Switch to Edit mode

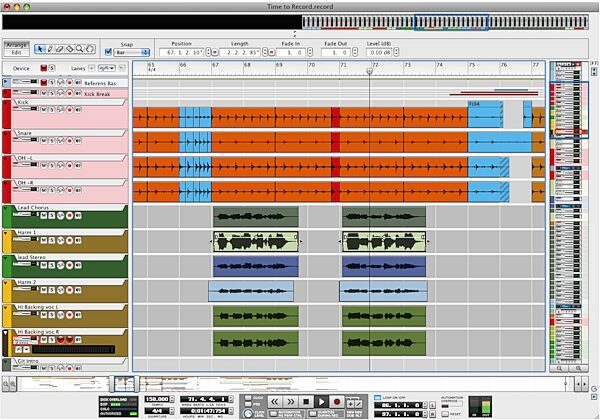click(16, 52)
